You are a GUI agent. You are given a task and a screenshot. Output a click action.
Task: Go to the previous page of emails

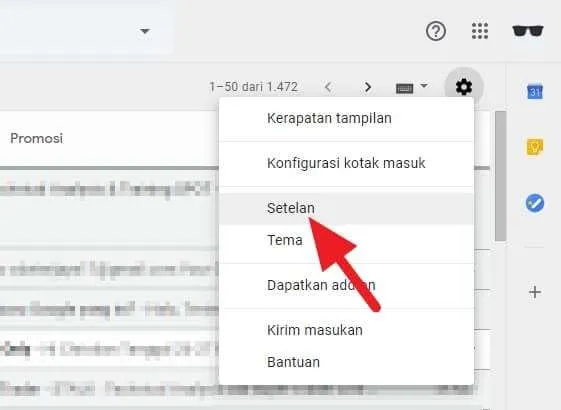pyautogui.click(x=328, y=87)
